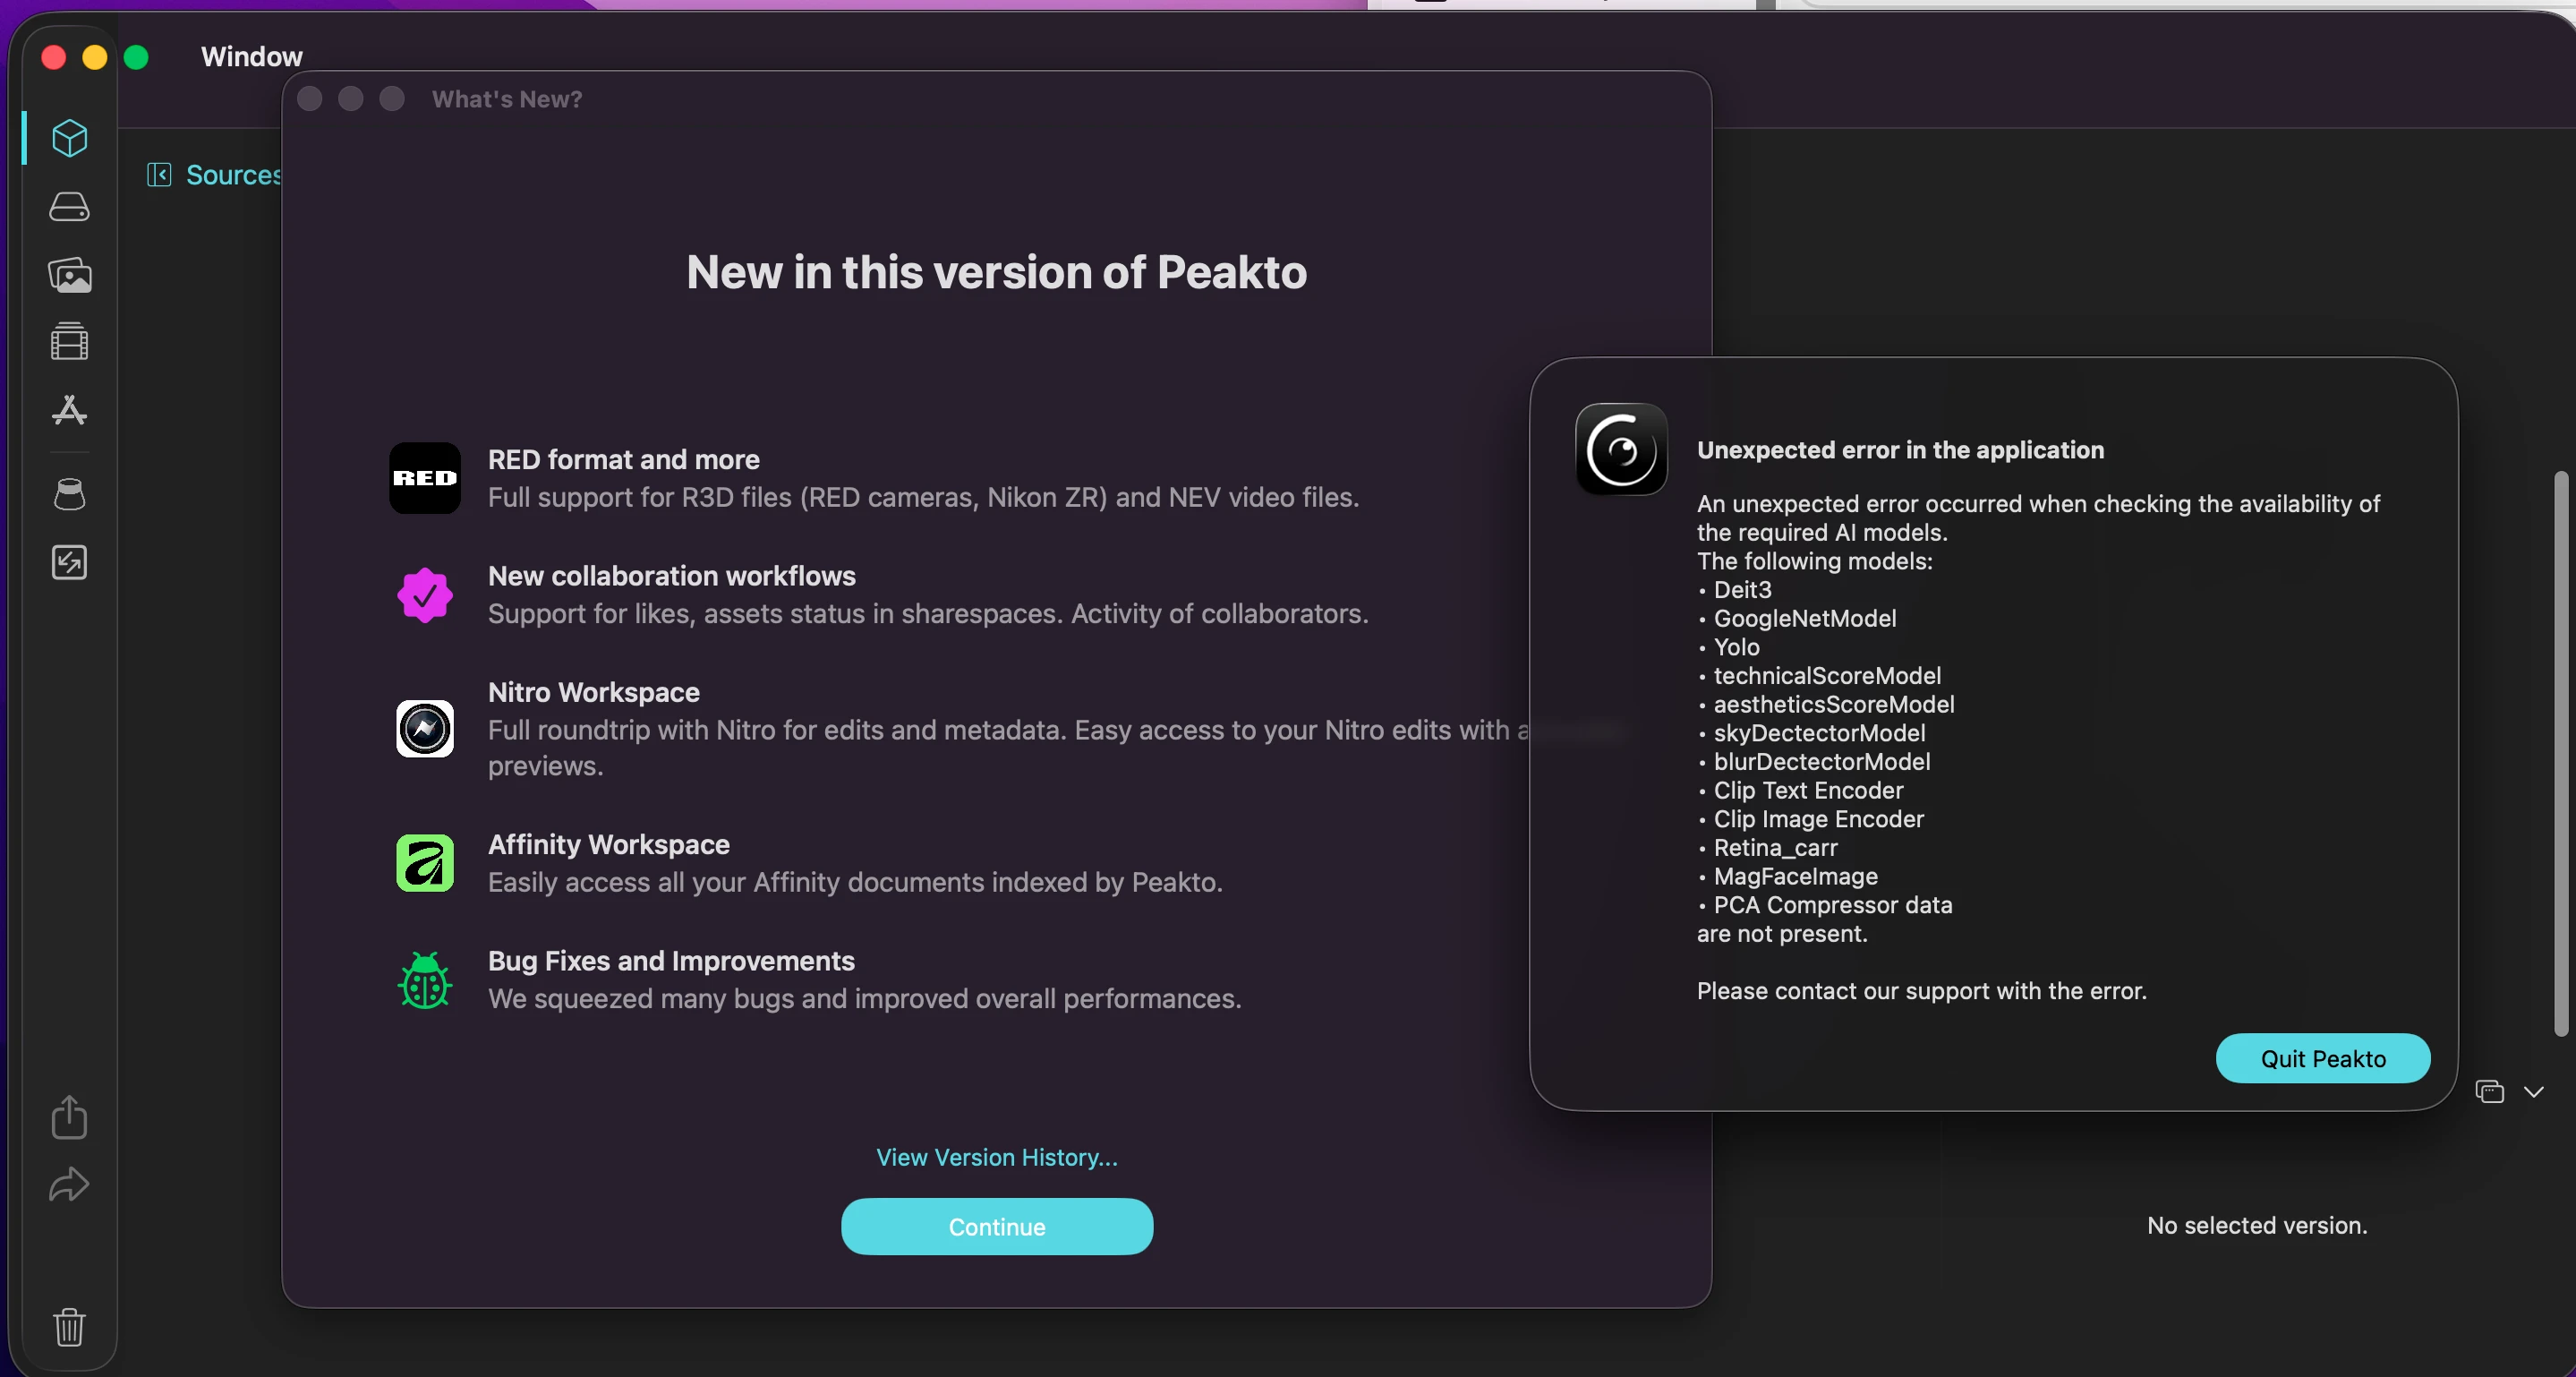Open the drive storage icon in sidebar
Viewport: 2576px width, 1377px height.
tap(69, 206)
